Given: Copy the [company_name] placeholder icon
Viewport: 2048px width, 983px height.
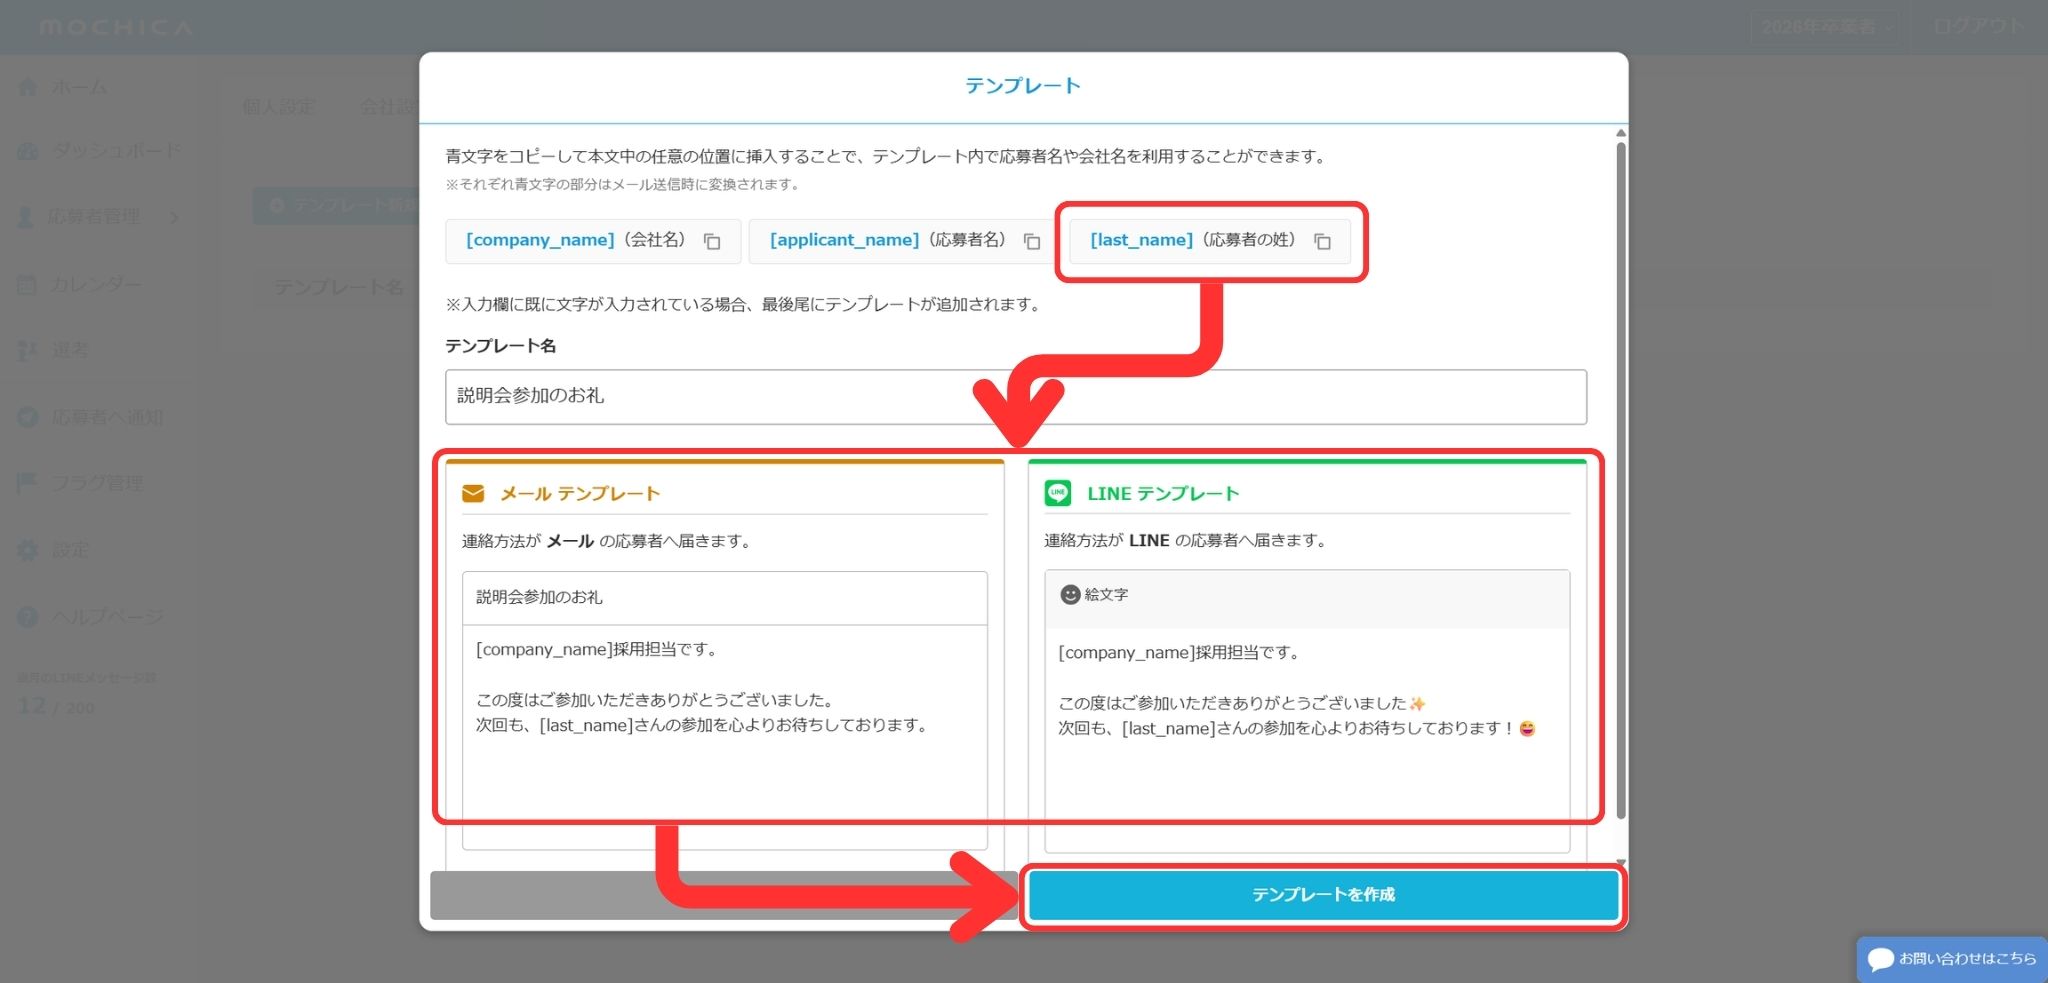Looking at the screenshot, I should 712,241.
